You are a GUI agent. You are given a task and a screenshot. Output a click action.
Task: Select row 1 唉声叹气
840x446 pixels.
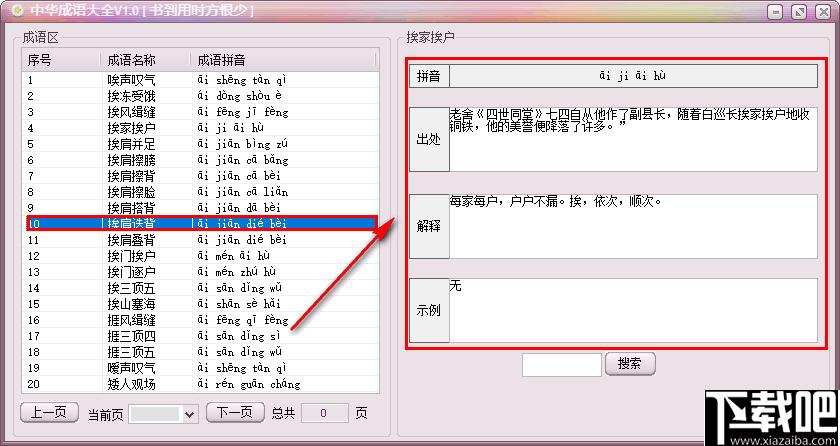click(200, 80)
